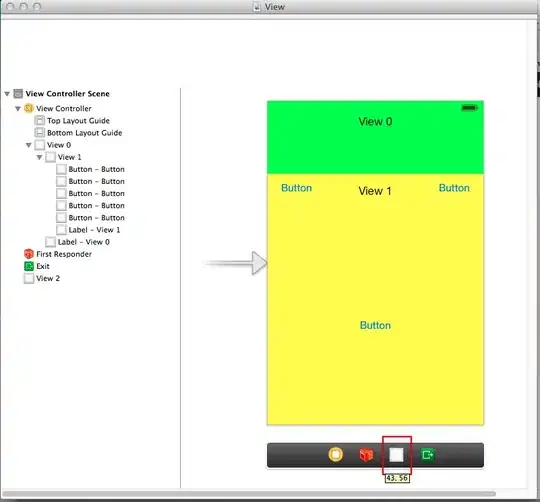Collapse View 0 disclosure triangle

click(29, 145)
